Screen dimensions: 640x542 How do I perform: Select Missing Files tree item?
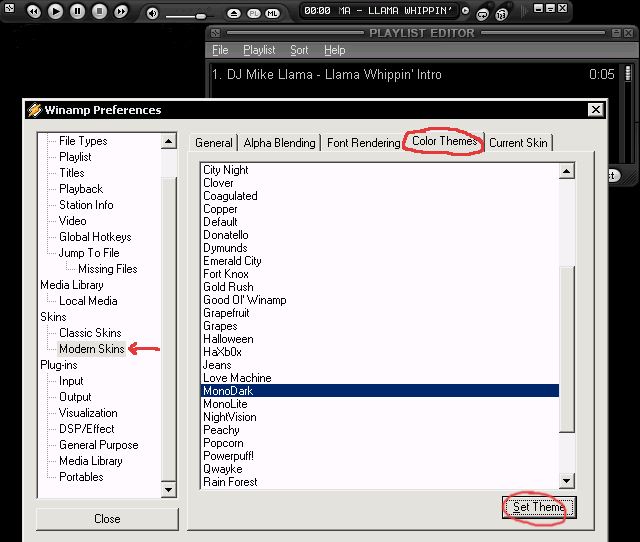108,269
